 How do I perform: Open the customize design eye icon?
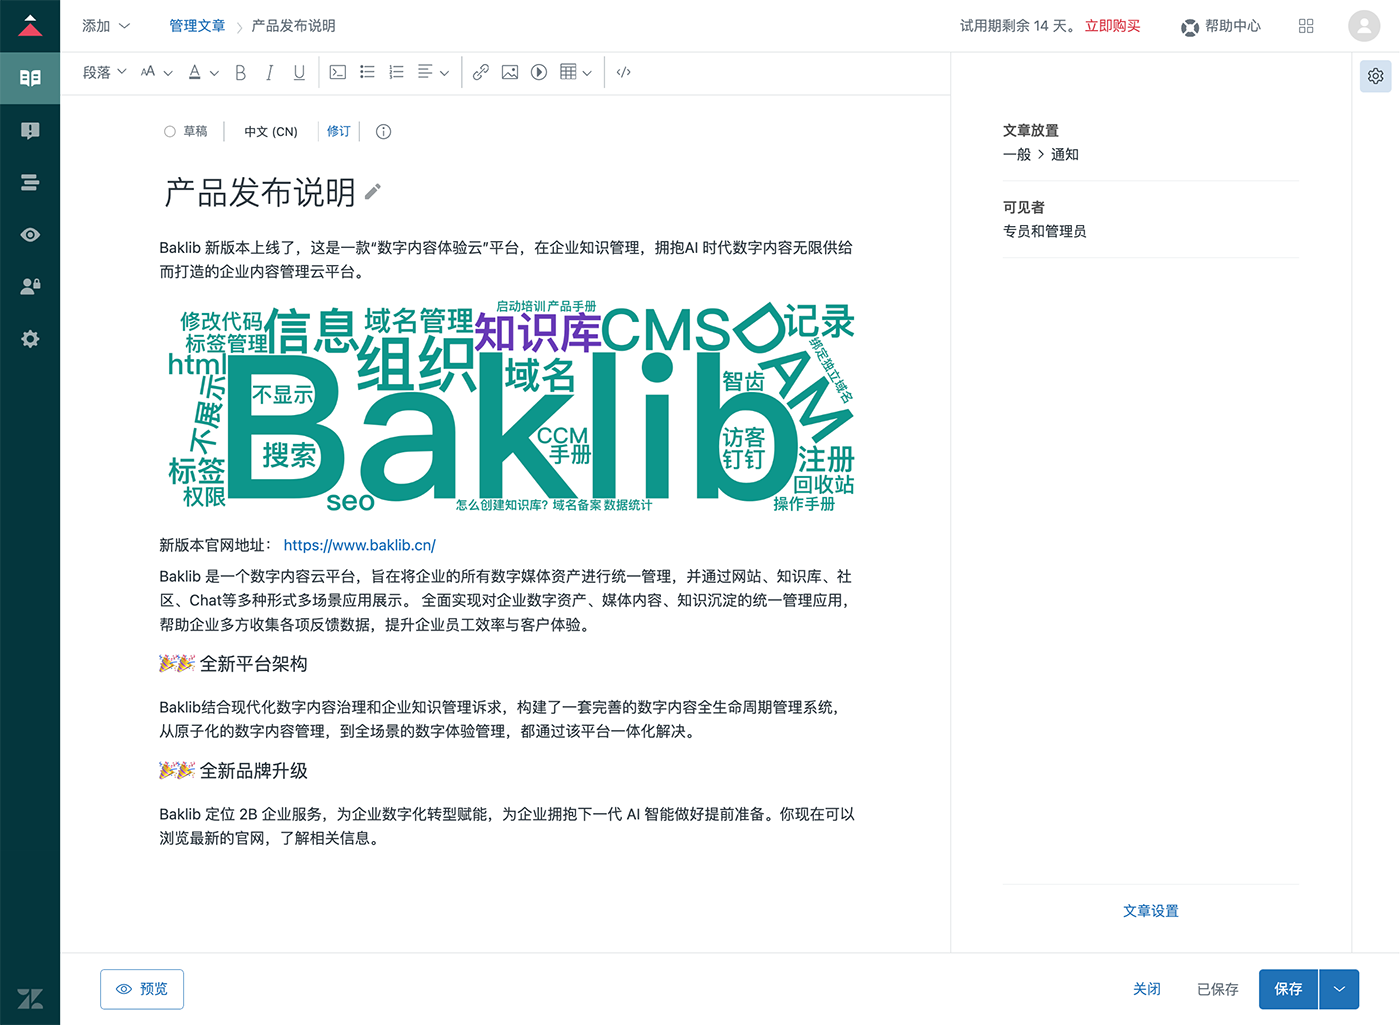30,235
